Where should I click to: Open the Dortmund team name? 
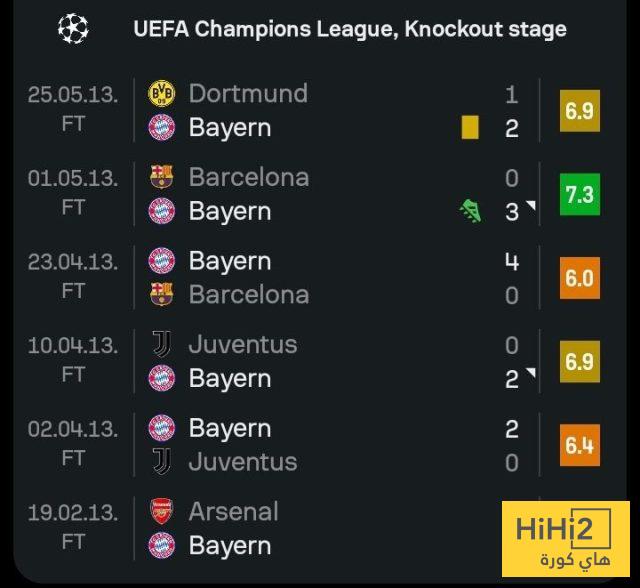click(248, 94)
